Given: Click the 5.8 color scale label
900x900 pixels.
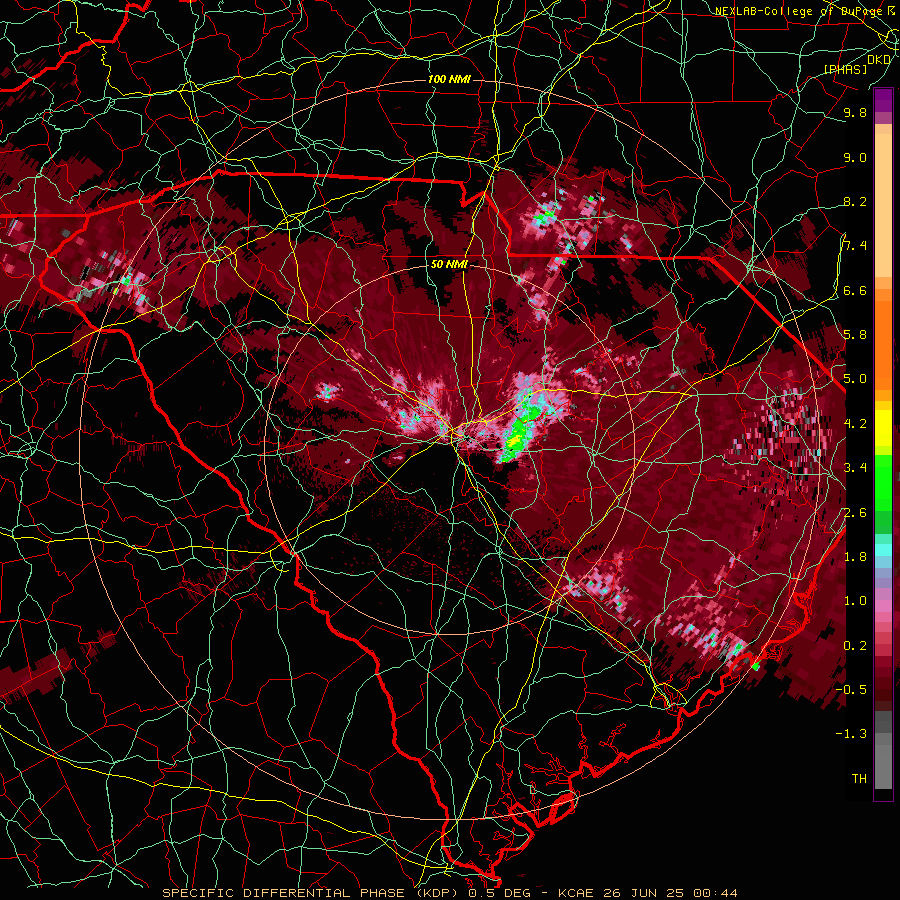Looking at the screenshot, I should (855, 334).
